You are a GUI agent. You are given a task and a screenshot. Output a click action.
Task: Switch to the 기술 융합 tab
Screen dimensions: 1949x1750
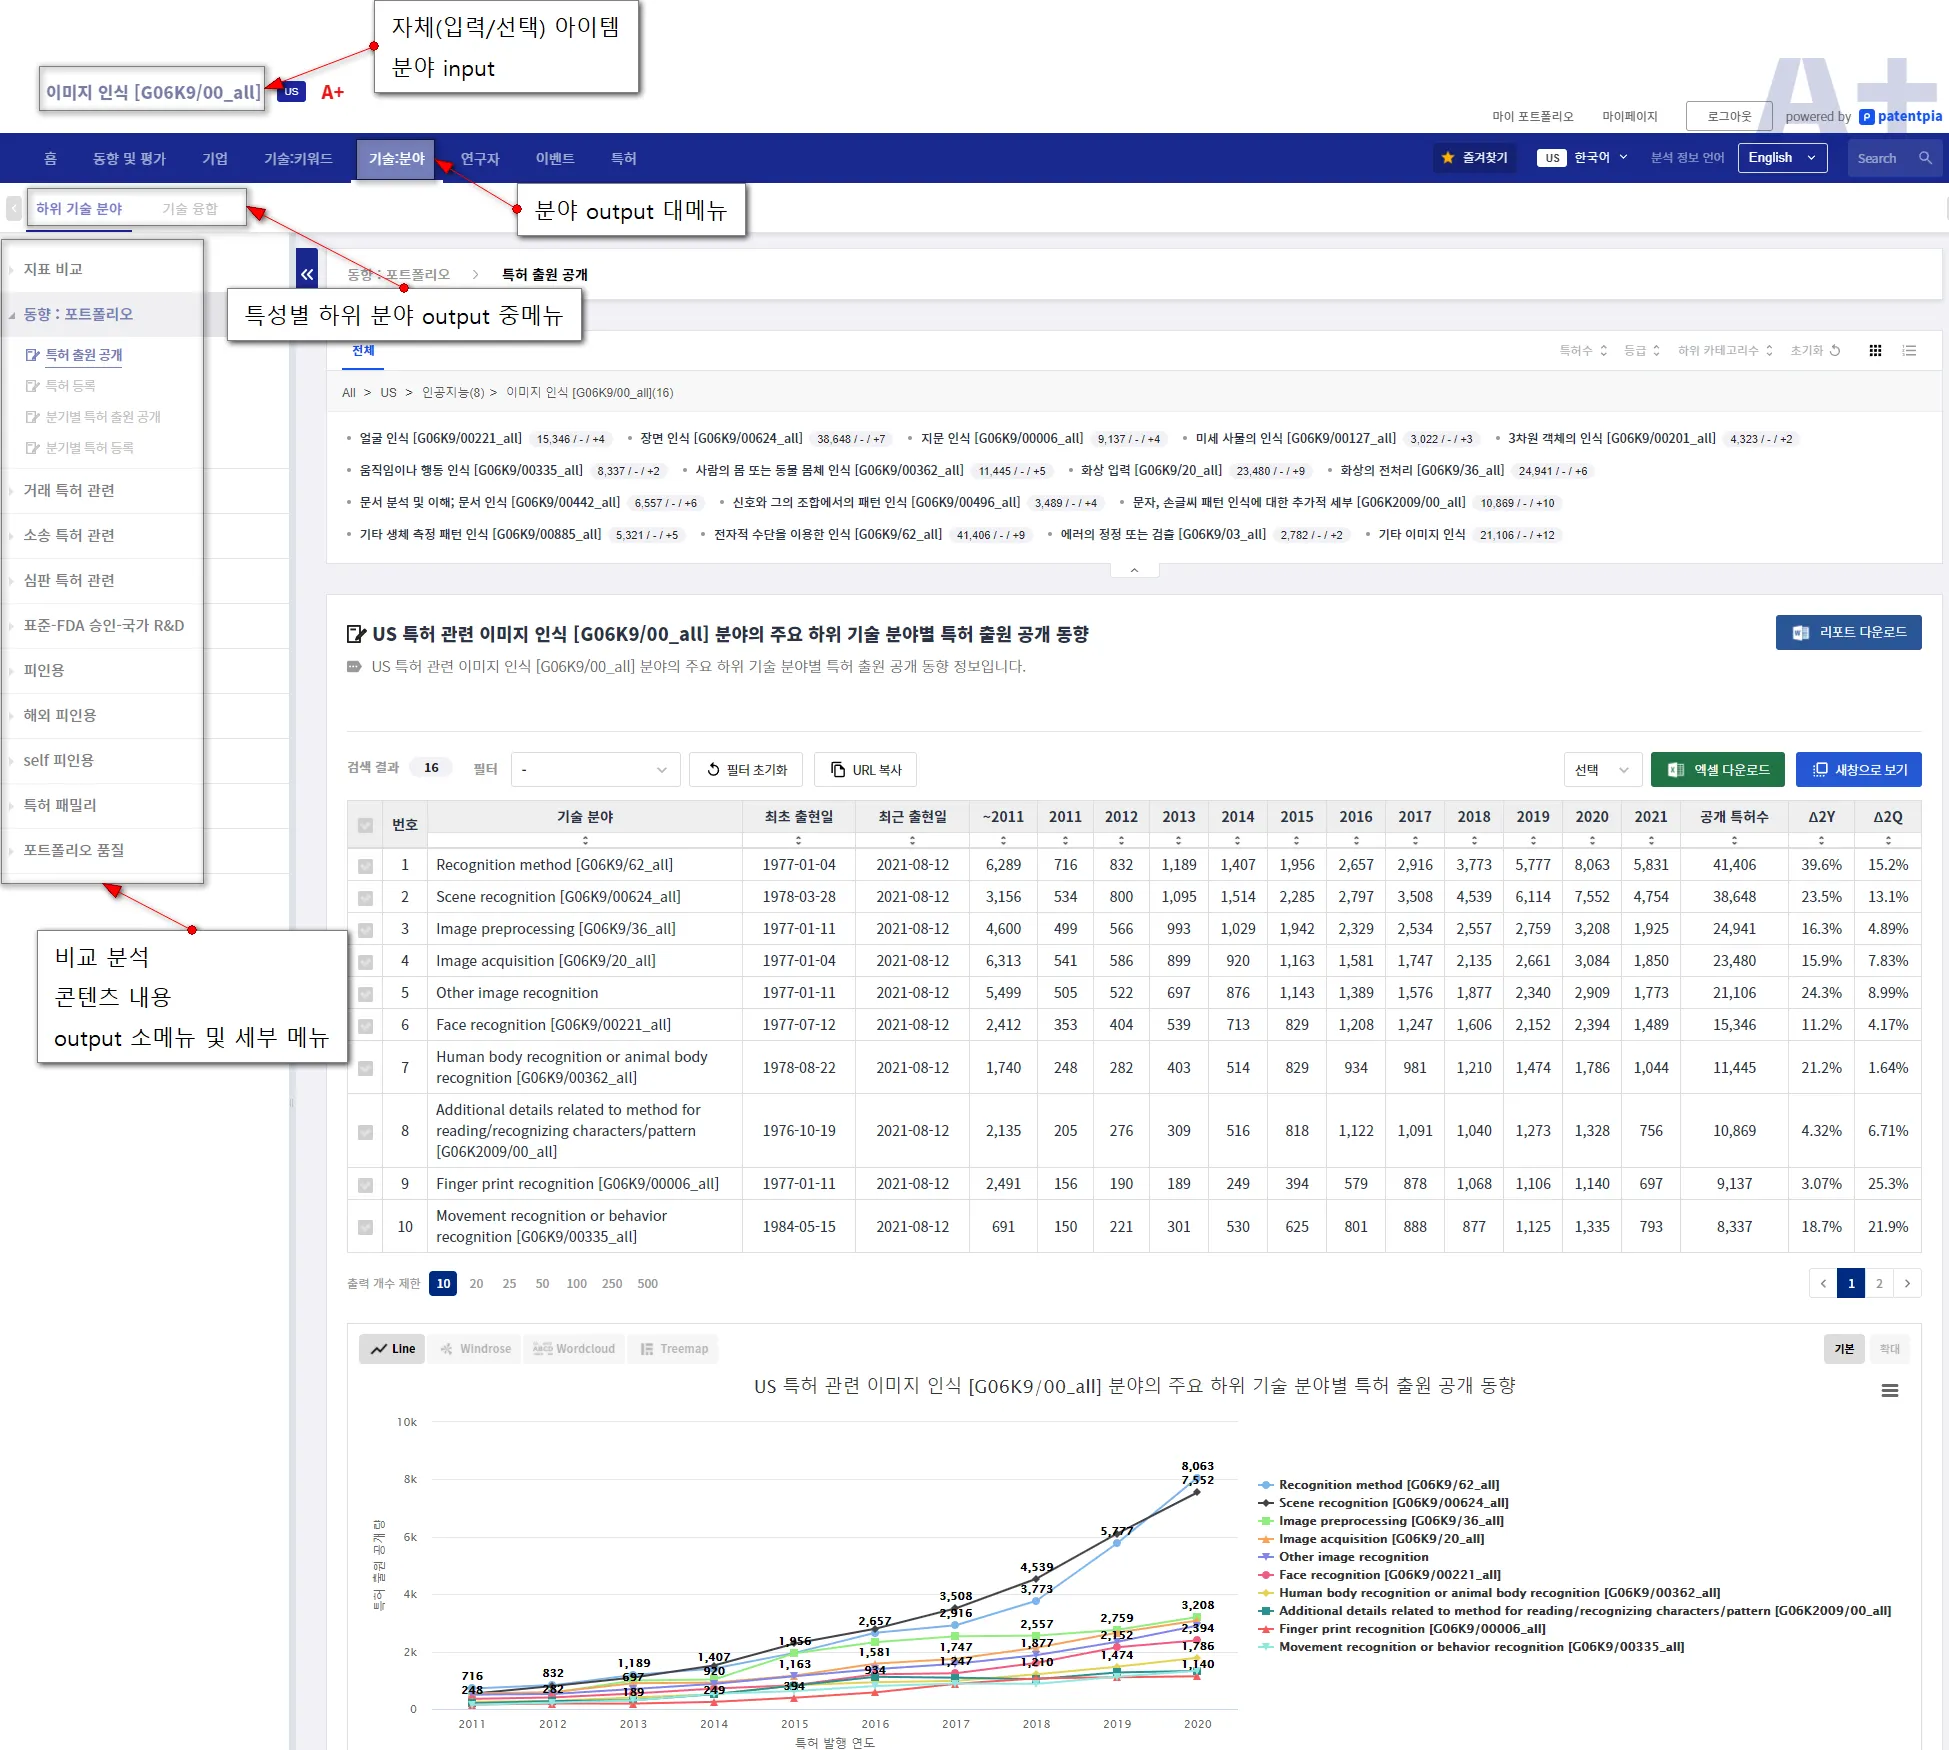(189, 209)
